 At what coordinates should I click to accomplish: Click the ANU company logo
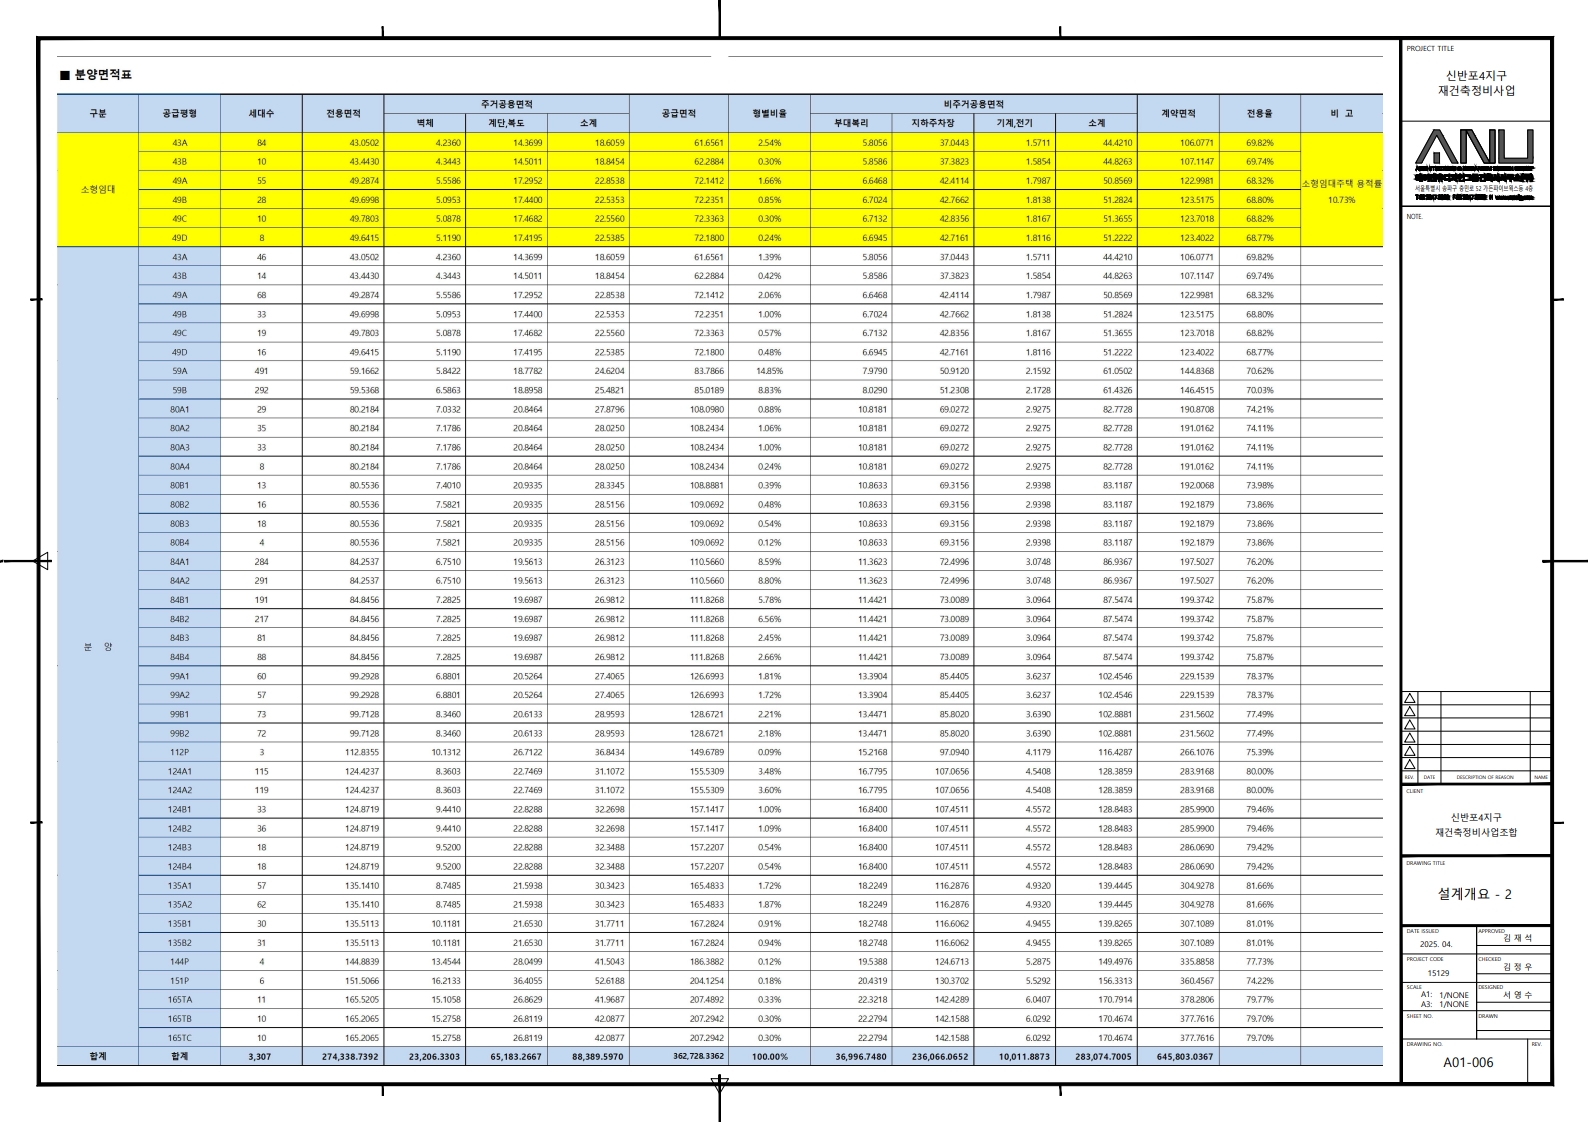point(1474,148)
